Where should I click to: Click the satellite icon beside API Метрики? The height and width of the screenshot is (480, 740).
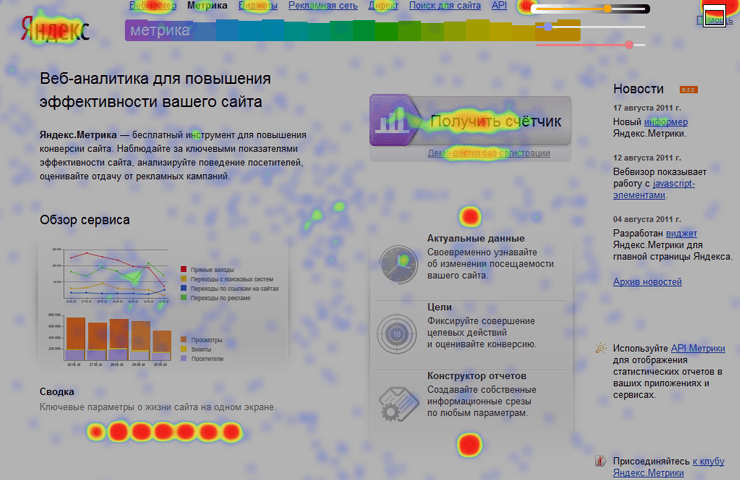tap(600, 348)
